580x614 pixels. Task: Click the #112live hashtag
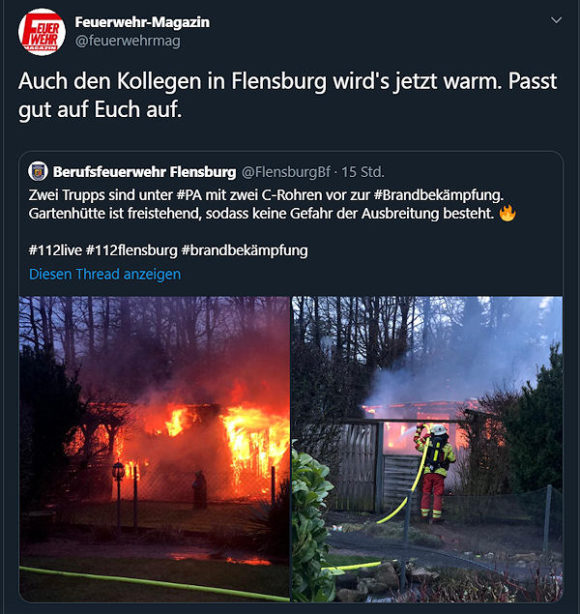click(x=55, y=250)
